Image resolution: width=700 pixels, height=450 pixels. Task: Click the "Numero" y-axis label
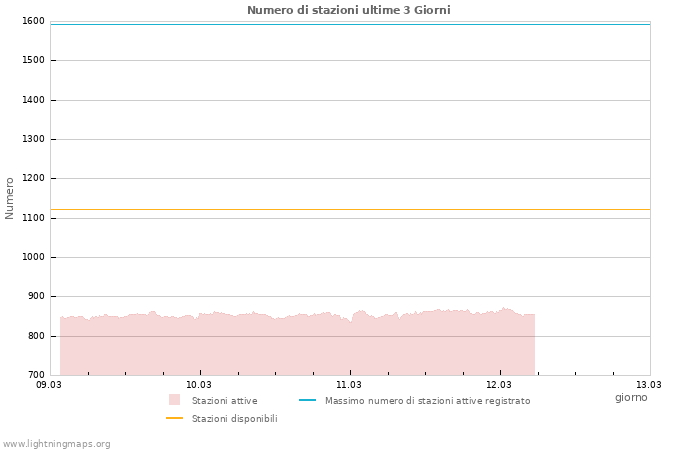(10, 198)
